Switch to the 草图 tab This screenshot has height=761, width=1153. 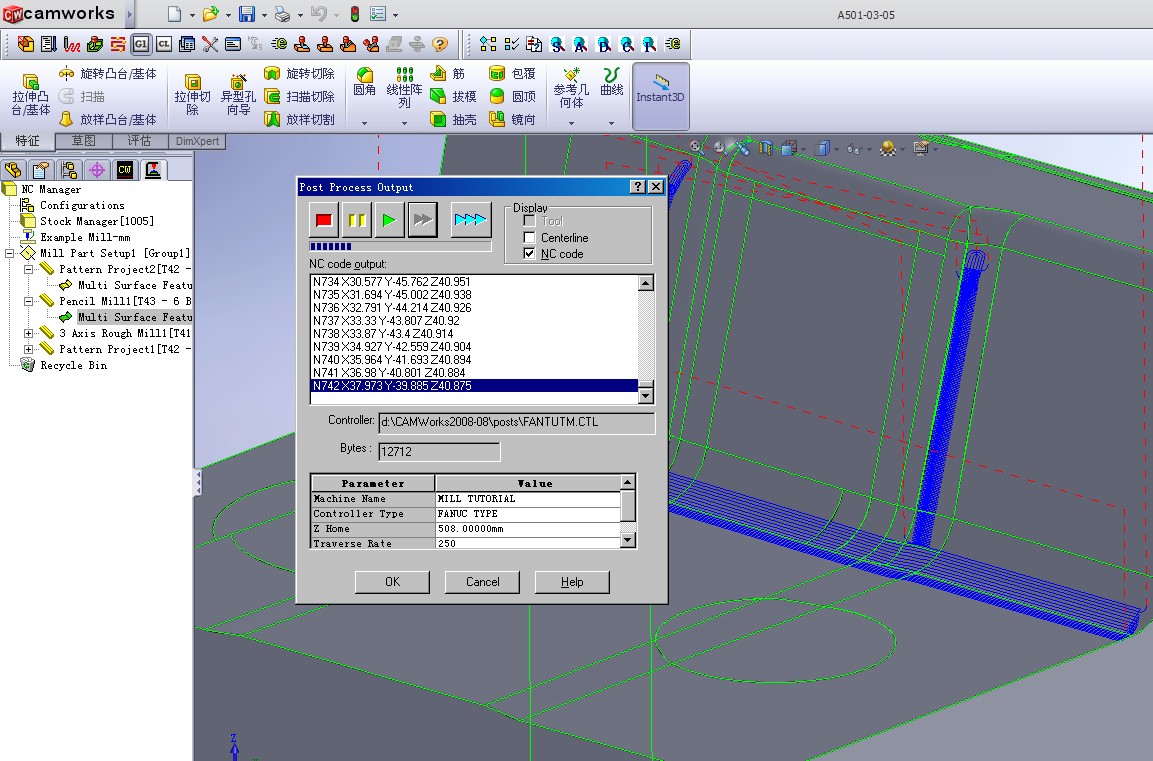84,140
